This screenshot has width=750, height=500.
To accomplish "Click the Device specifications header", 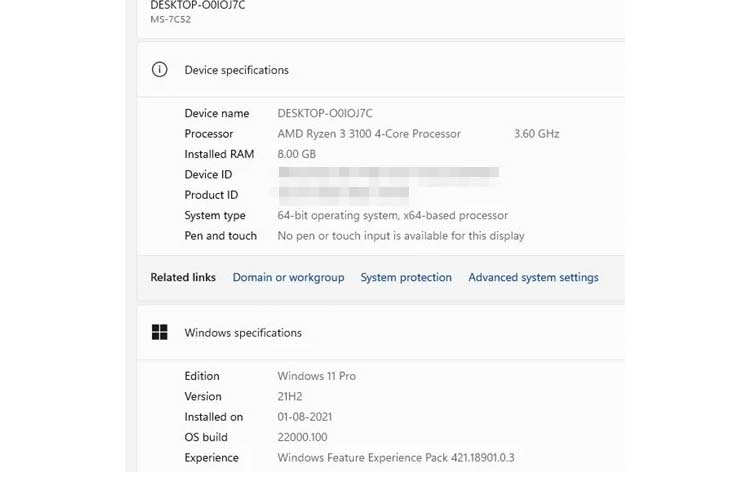I will pyautogui.click(x=237, y=70).
